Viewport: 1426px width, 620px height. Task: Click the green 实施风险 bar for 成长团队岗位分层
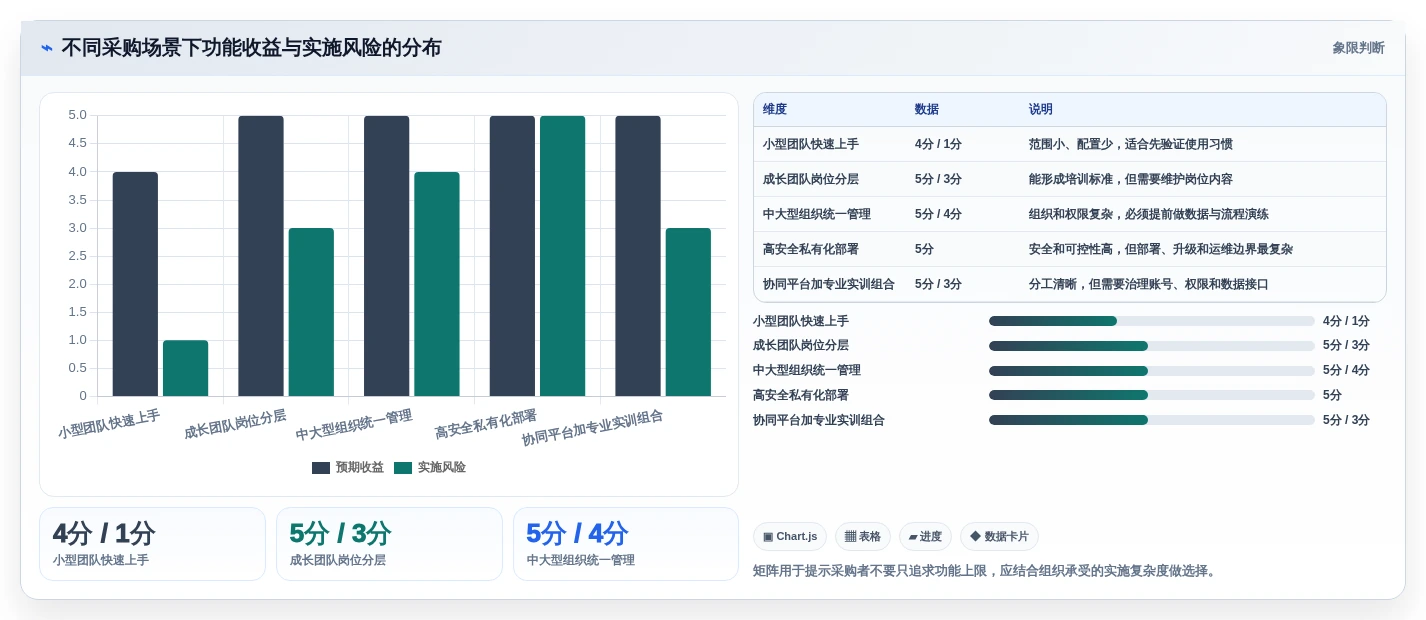tap(311, 312)
